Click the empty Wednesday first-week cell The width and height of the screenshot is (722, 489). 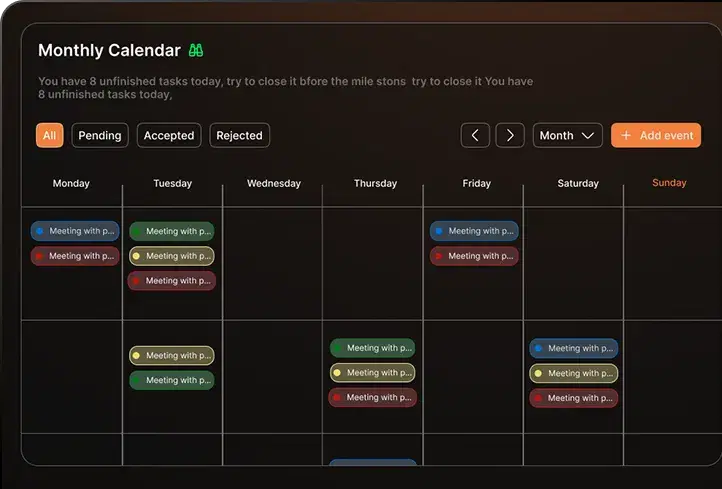272,264
